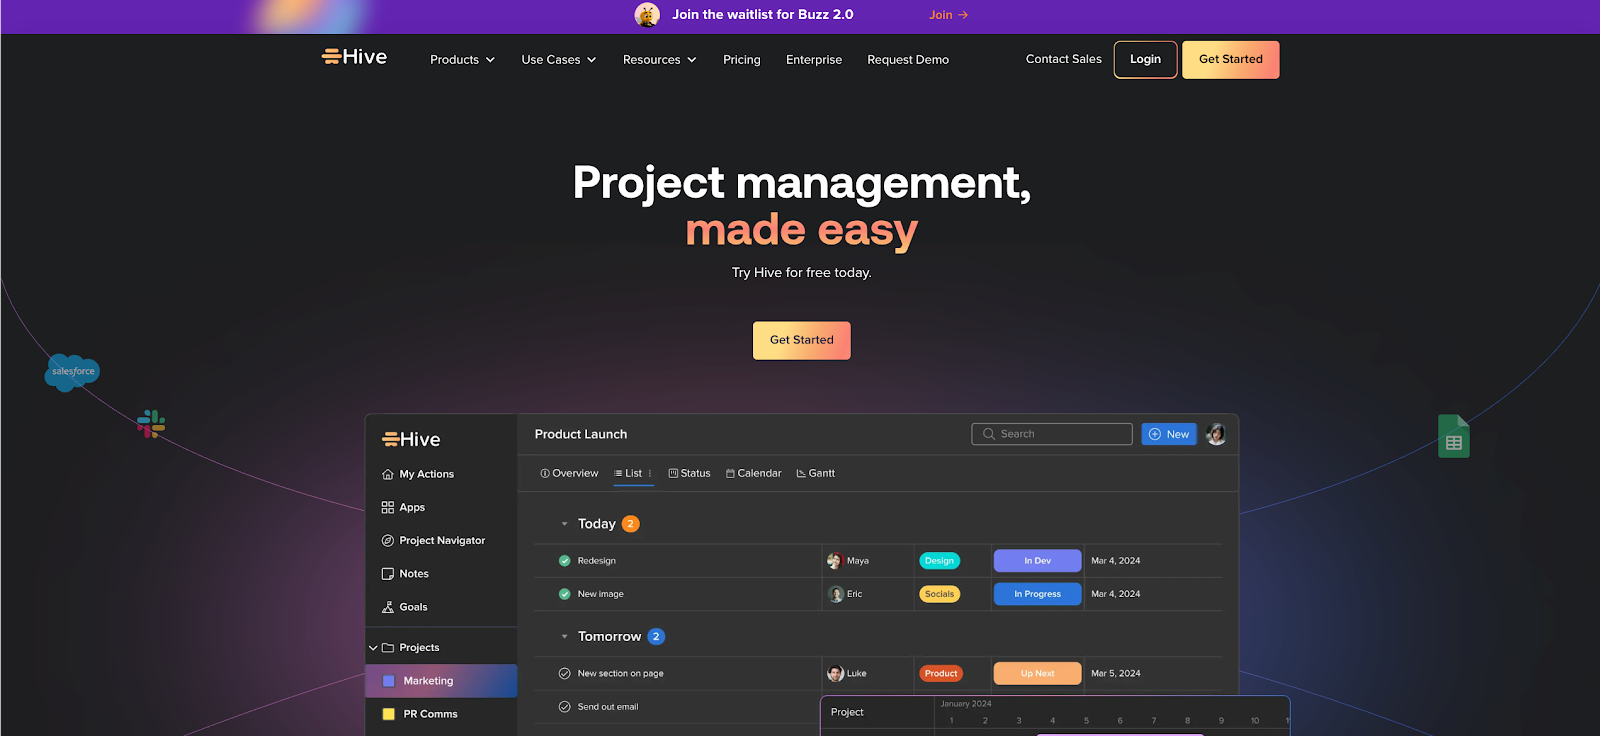This screenshot has width=1600, height=736.
Task: Click the Search field in Product Launch
Action: point(1051,434)
